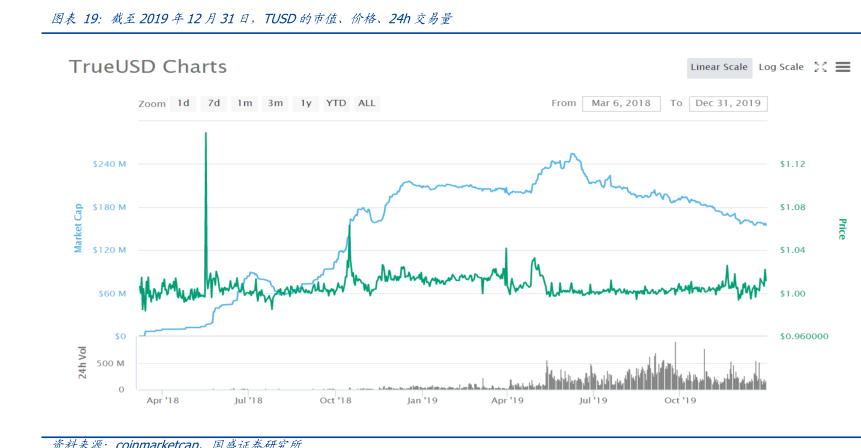Choose the 1y zoom range
The height and width of the screenshot is (448, 861).
tap(306, 103)
